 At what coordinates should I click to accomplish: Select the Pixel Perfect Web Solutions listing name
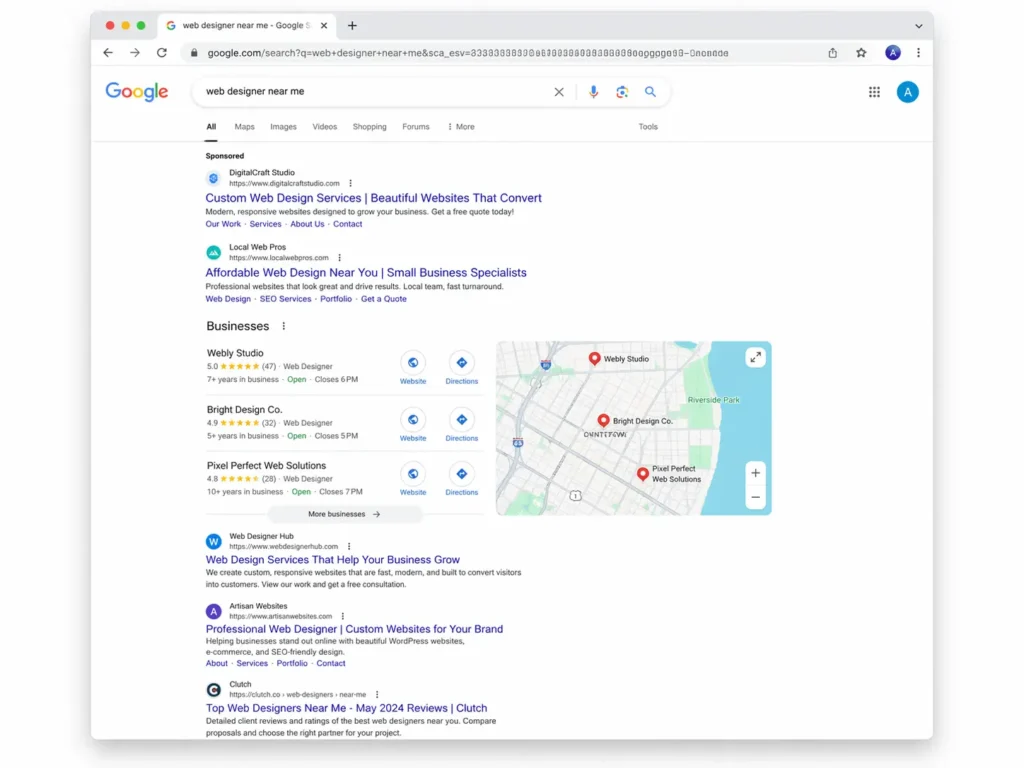coord(266,466)
